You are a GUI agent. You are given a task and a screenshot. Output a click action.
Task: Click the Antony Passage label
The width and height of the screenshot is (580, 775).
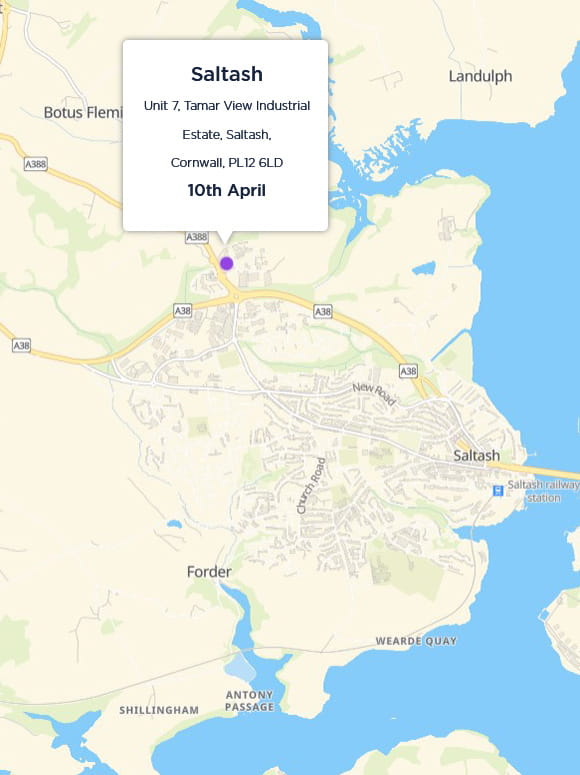(249, 701)
